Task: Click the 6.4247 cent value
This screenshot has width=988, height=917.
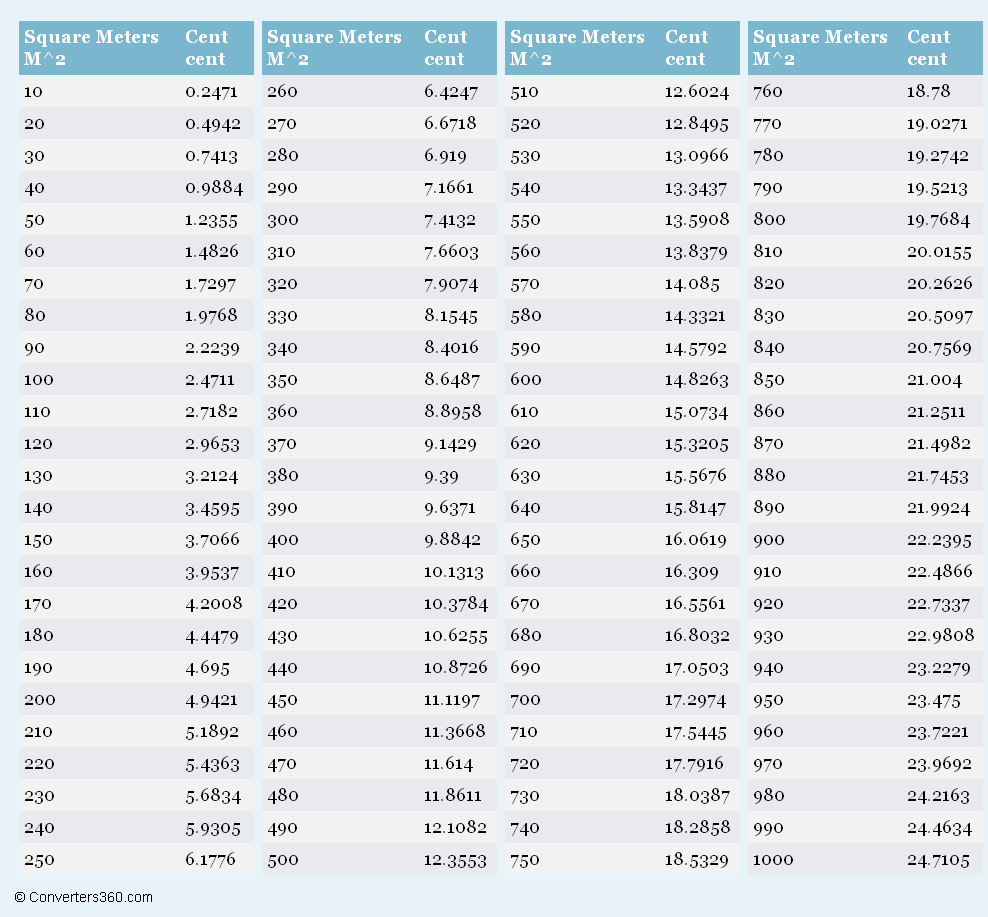Action: pyautogui.click(x=451, y=91)
